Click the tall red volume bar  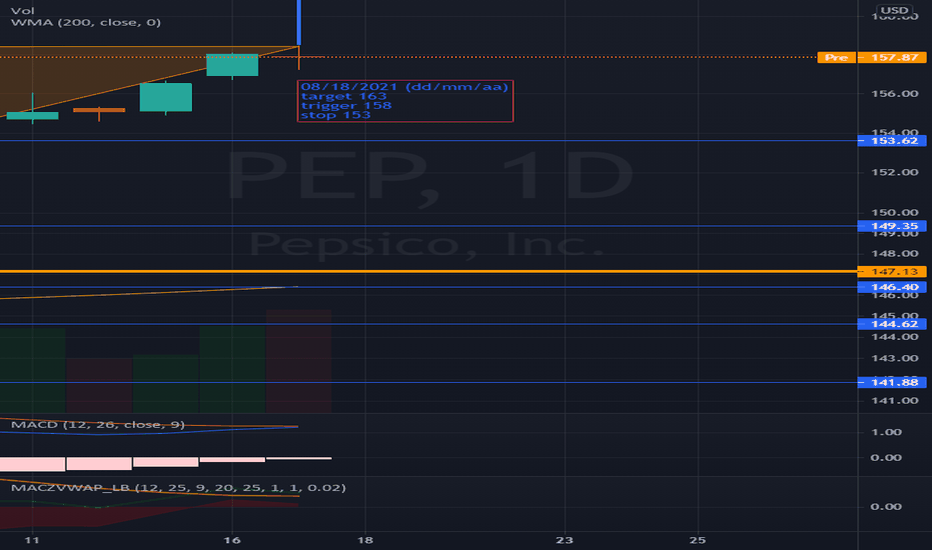click(299, 361)
